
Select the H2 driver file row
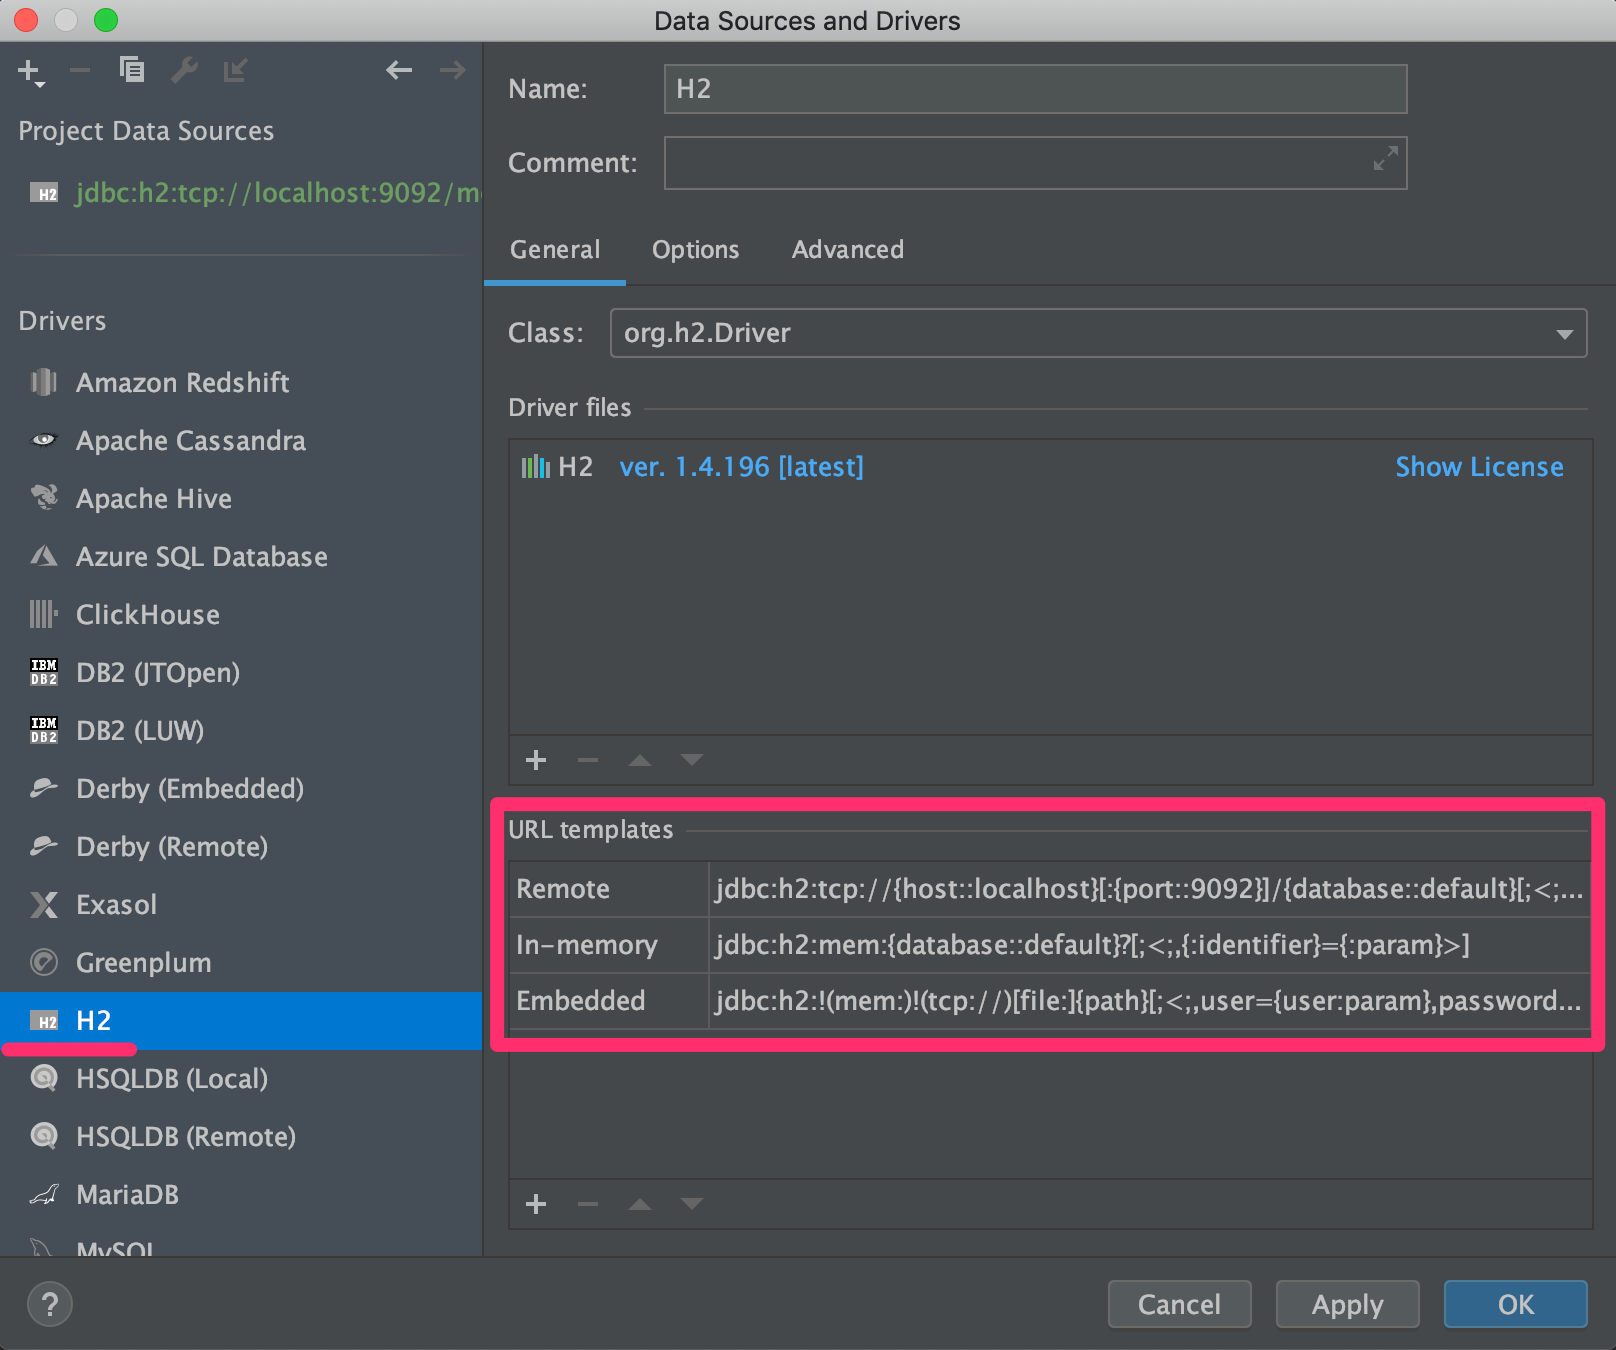1050,467
